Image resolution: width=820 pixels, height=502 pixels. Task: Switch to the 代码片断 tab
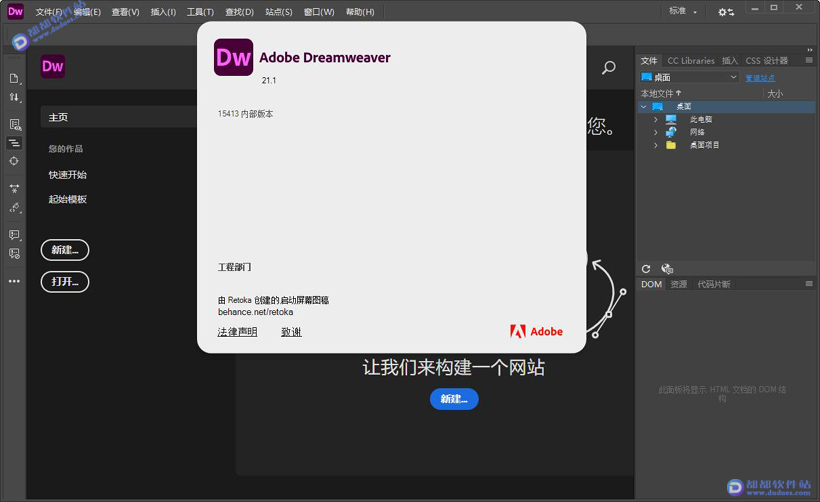714,284
